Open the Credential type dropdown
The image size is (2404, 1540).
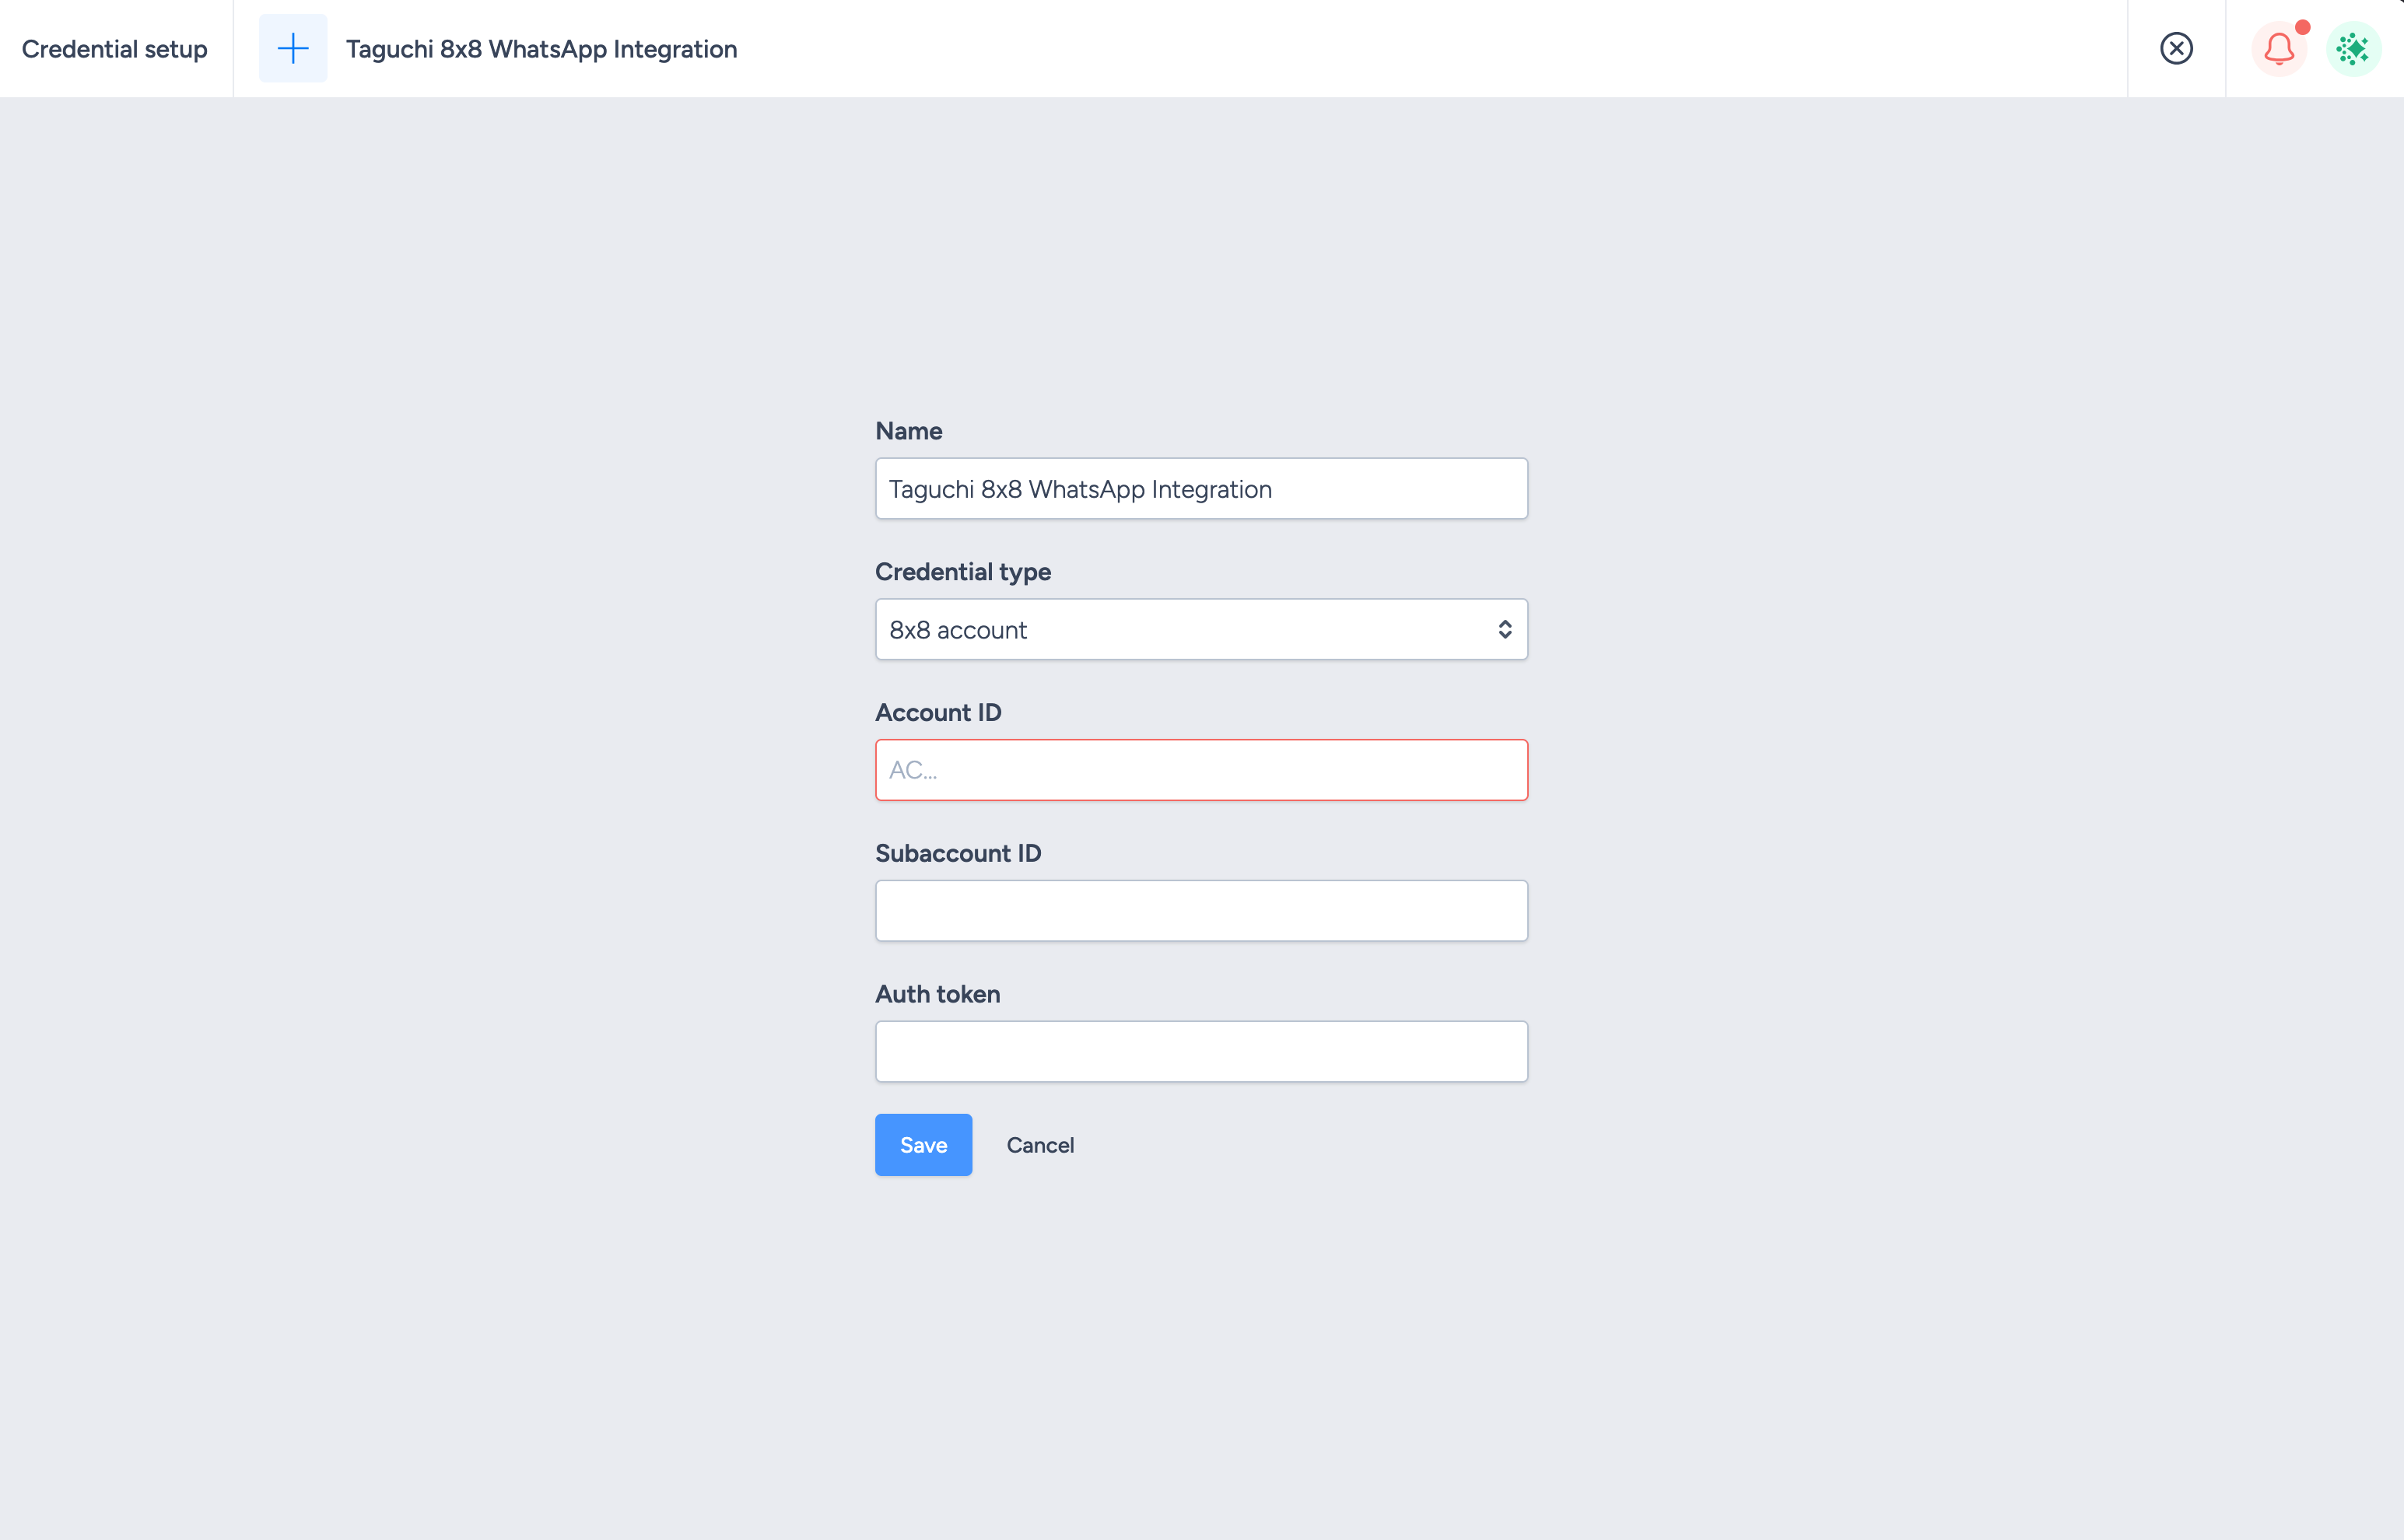(x=1201, y=629)
